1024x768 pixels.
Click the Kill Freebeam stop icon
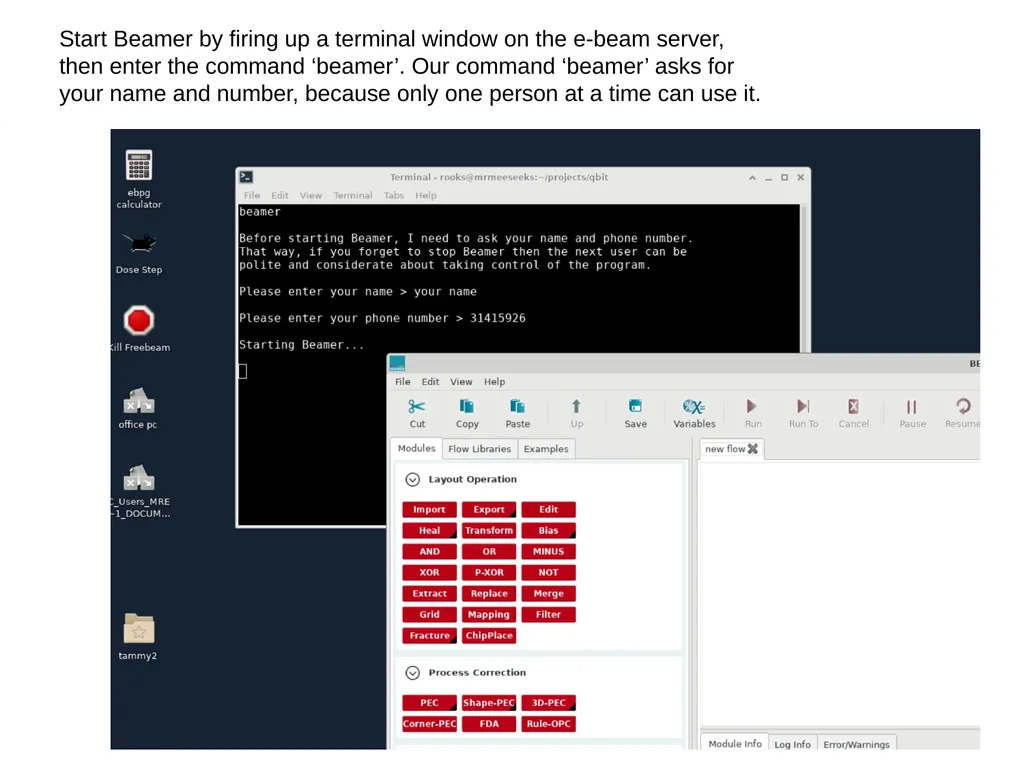click(138, 321)
